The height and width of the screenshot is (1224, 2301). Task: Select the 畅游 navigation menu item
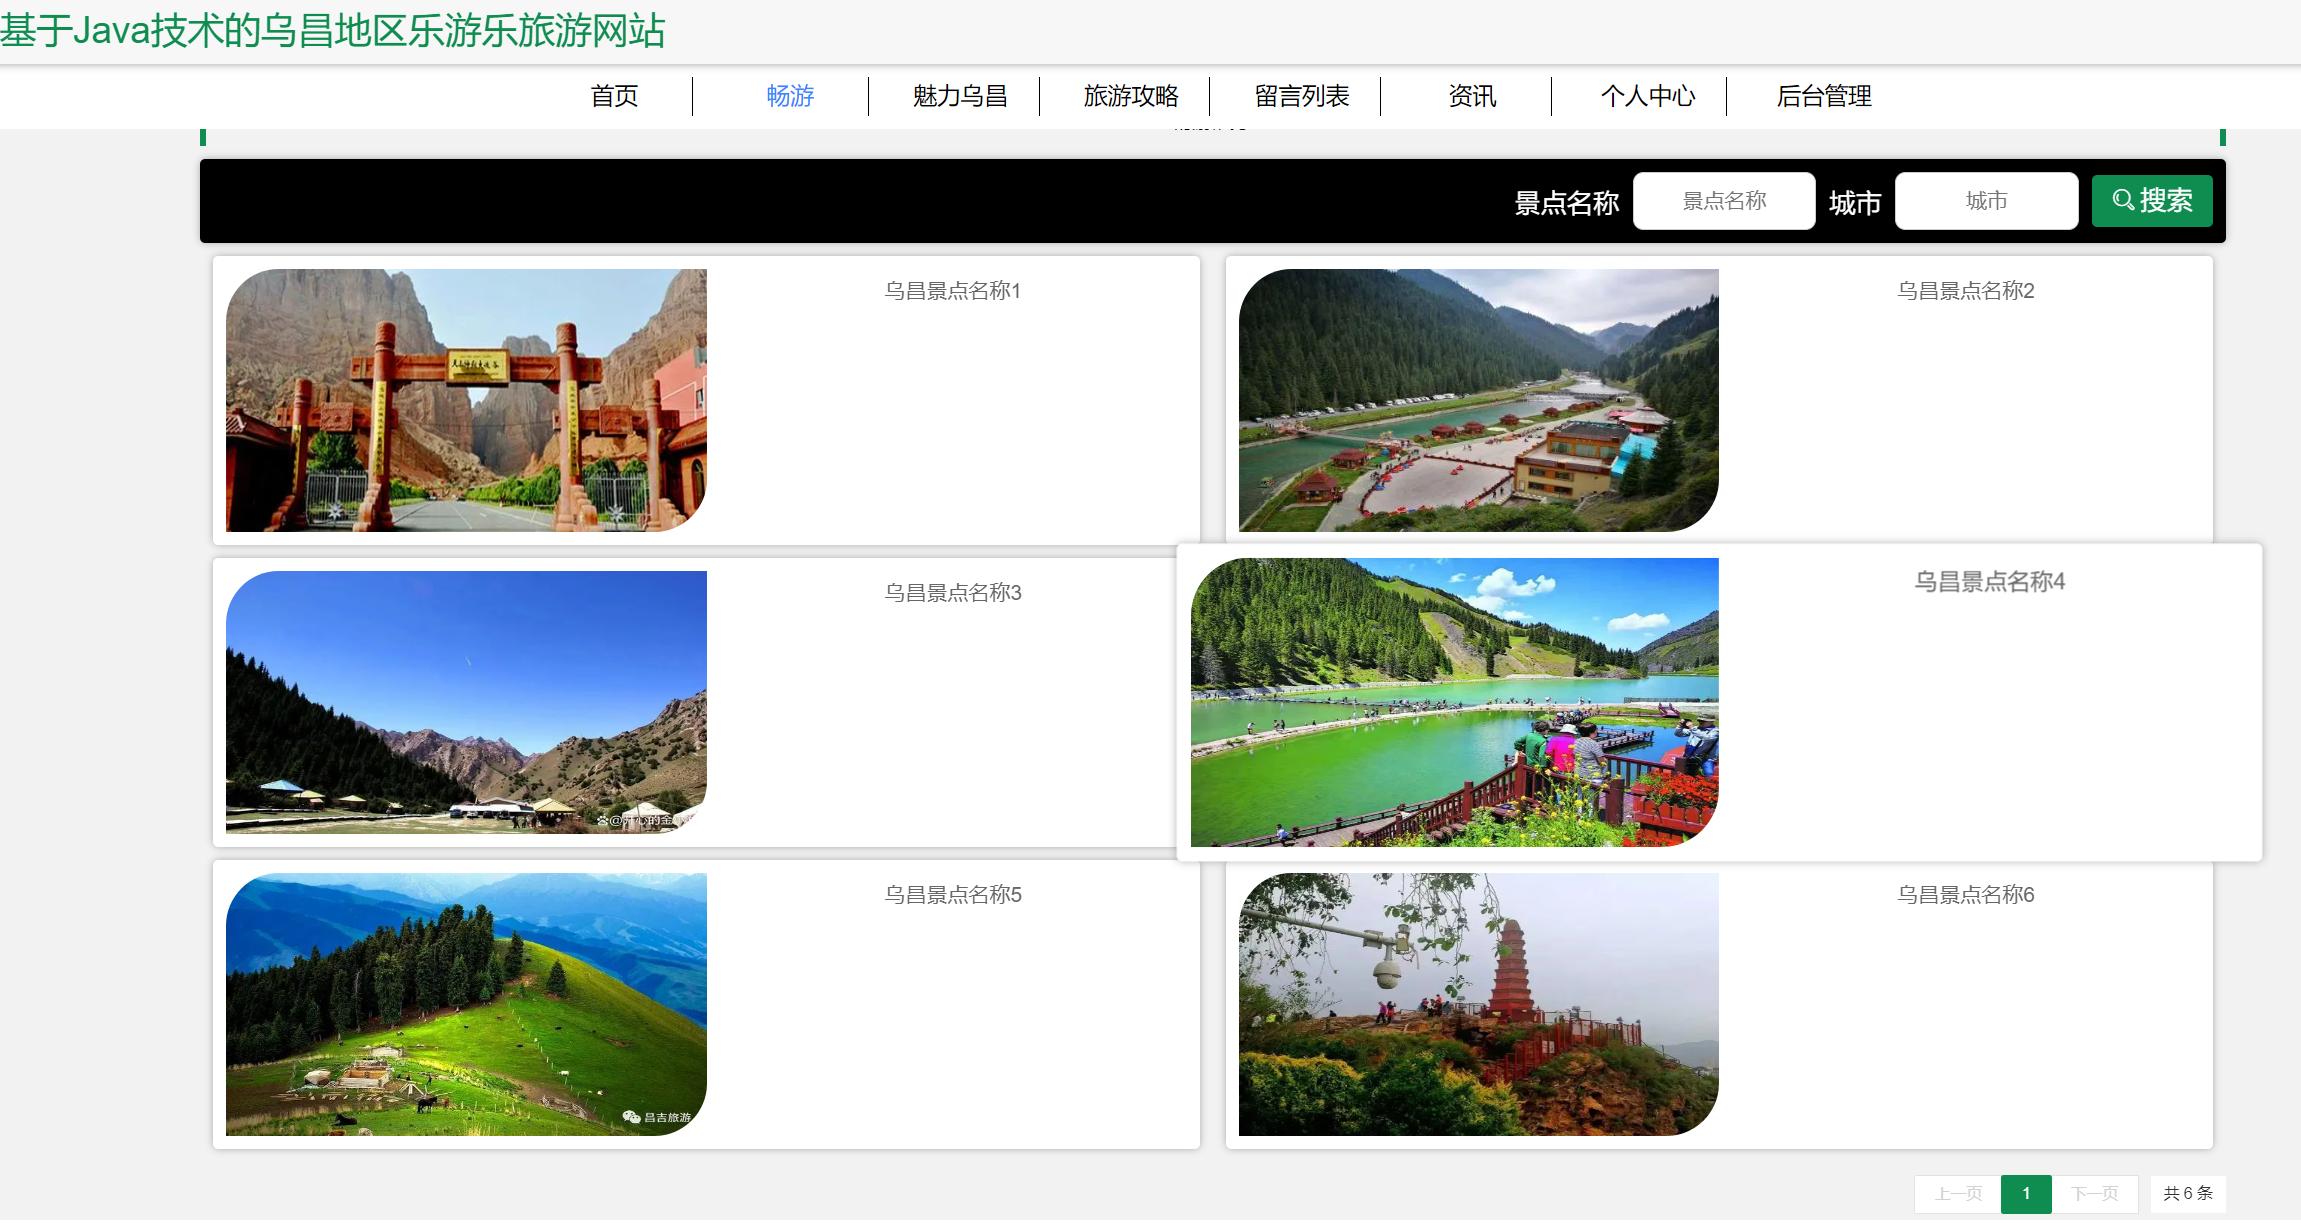point(789,96)
